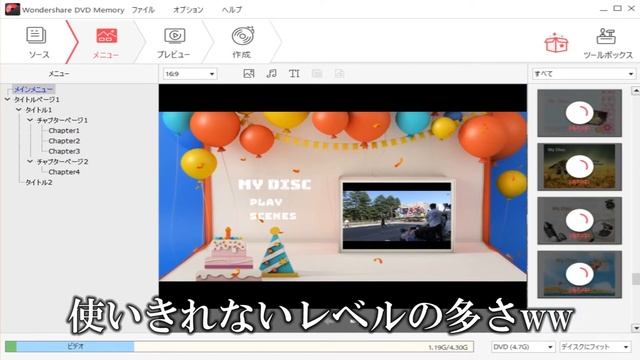The height and width of the screenshot is (360, 640).
Task: Click the background image customize icon
Action: 249,73
